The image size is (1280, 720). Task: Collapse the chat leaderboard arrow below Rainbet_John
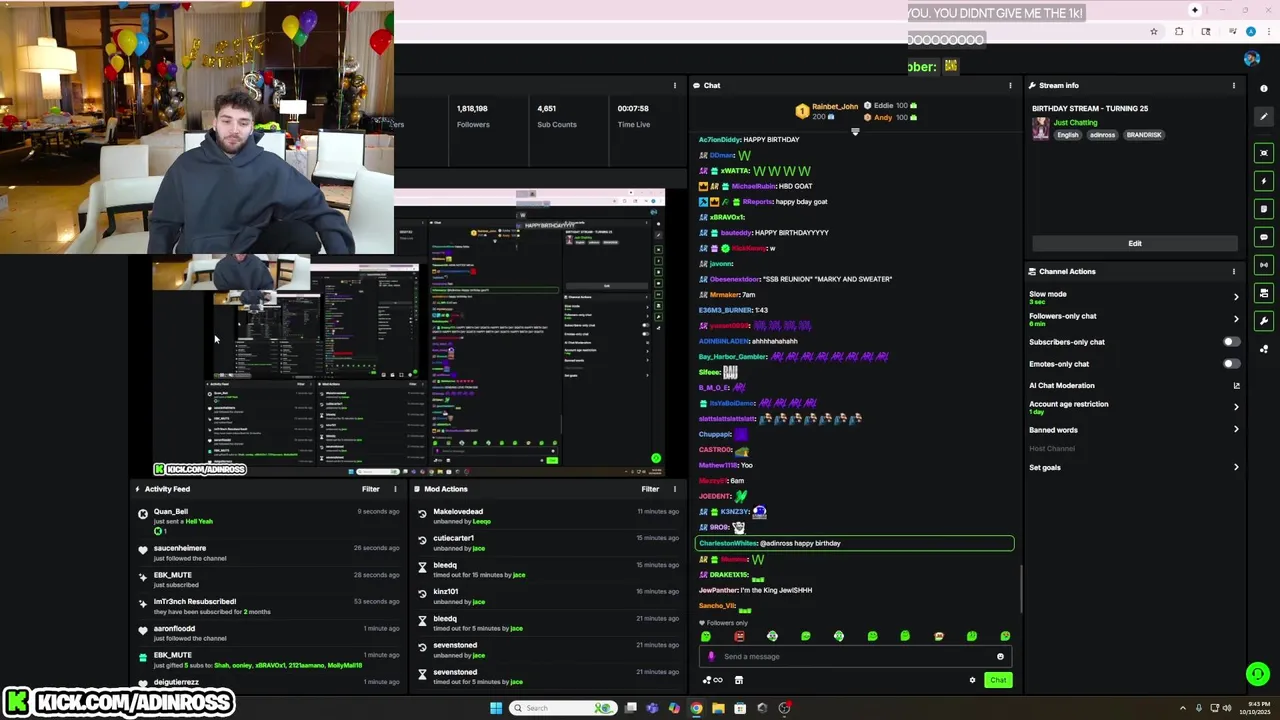(x=855, y=132)
